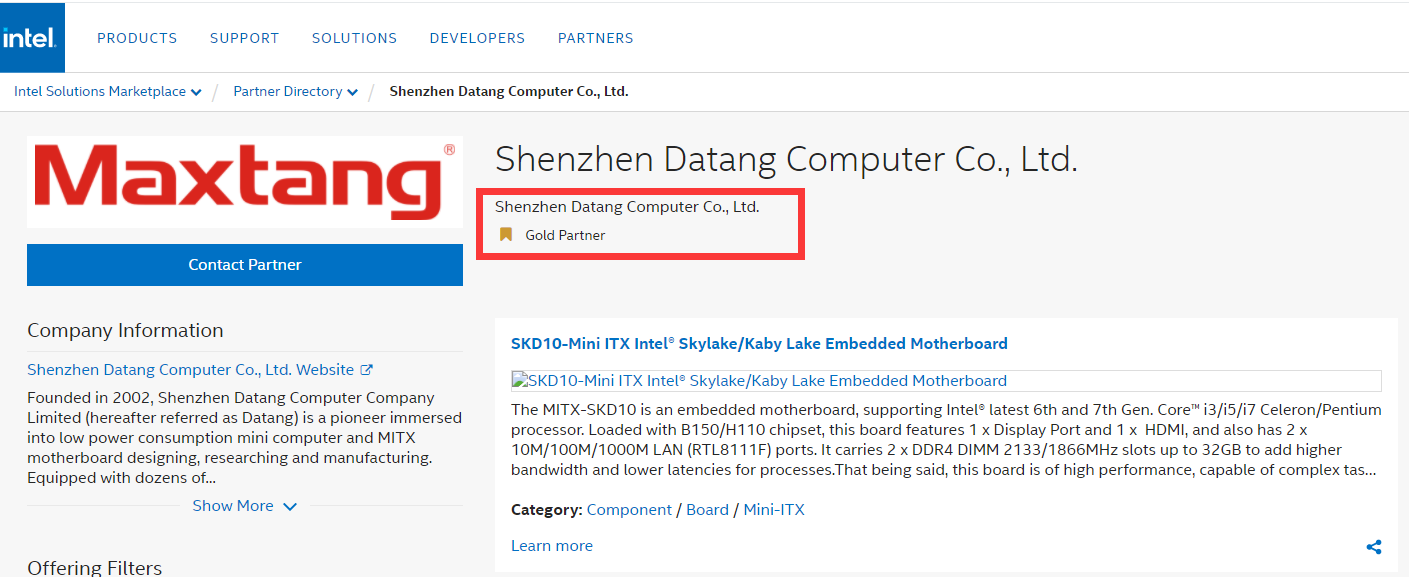Expand Intel Solutions Marketplace breadcrumb dropdown

point(196,92)
